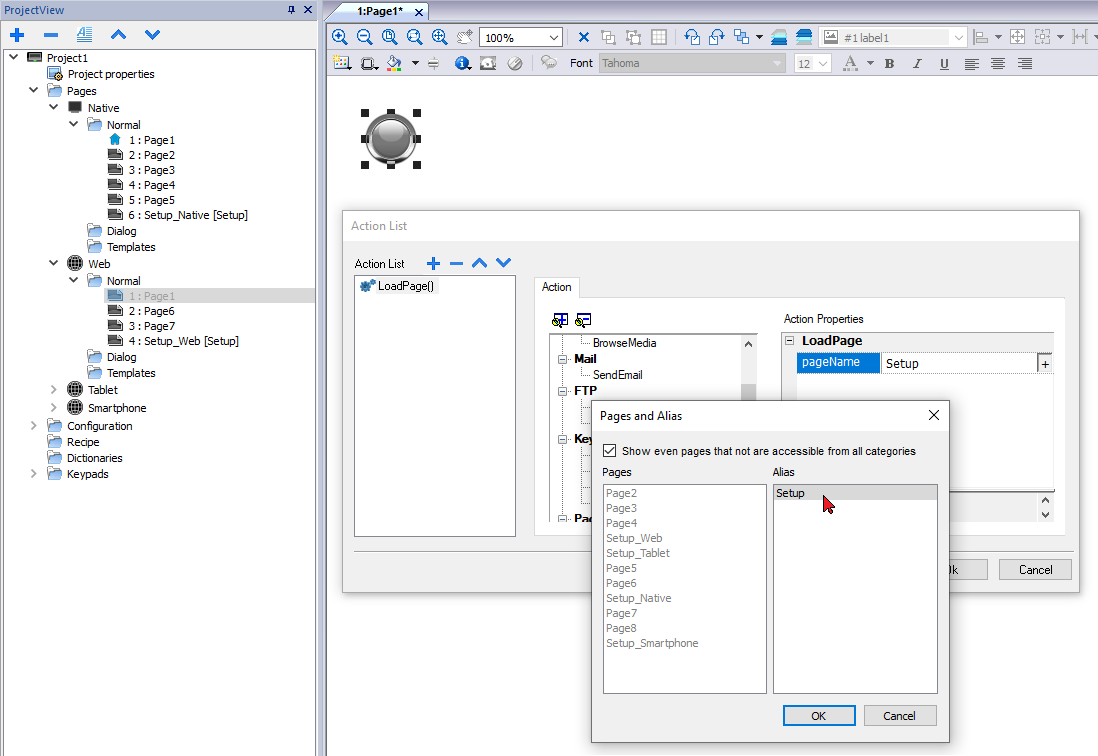Open the fill color paint bucket
Screen dimensions: 1098x756
tap(393, 63)
